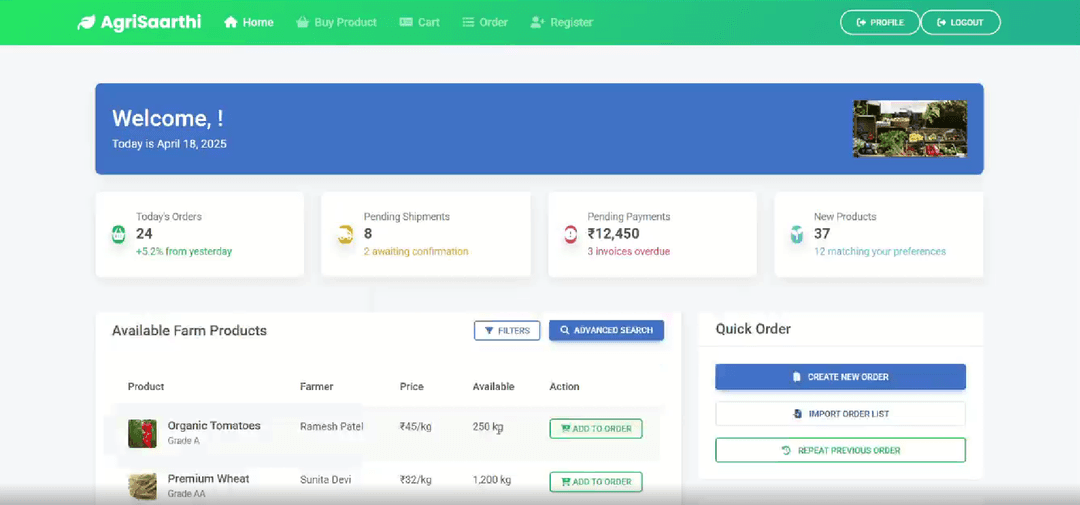This screenshot has width=1080, height=505.
Task: Click the 'Premium Wheat' product name
Action: 209,479
